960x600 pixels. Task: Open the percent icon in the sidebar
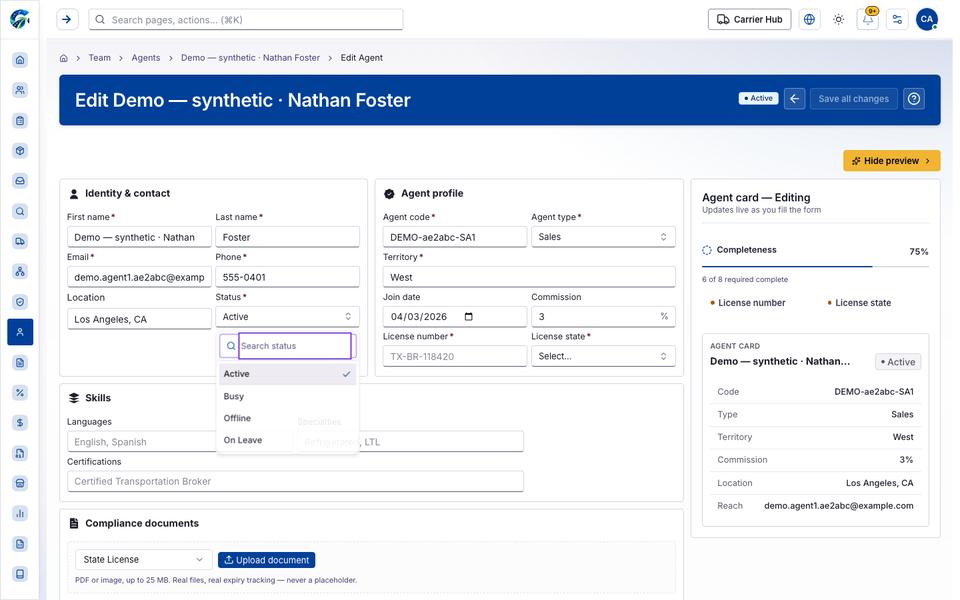(x=20, y=392)
